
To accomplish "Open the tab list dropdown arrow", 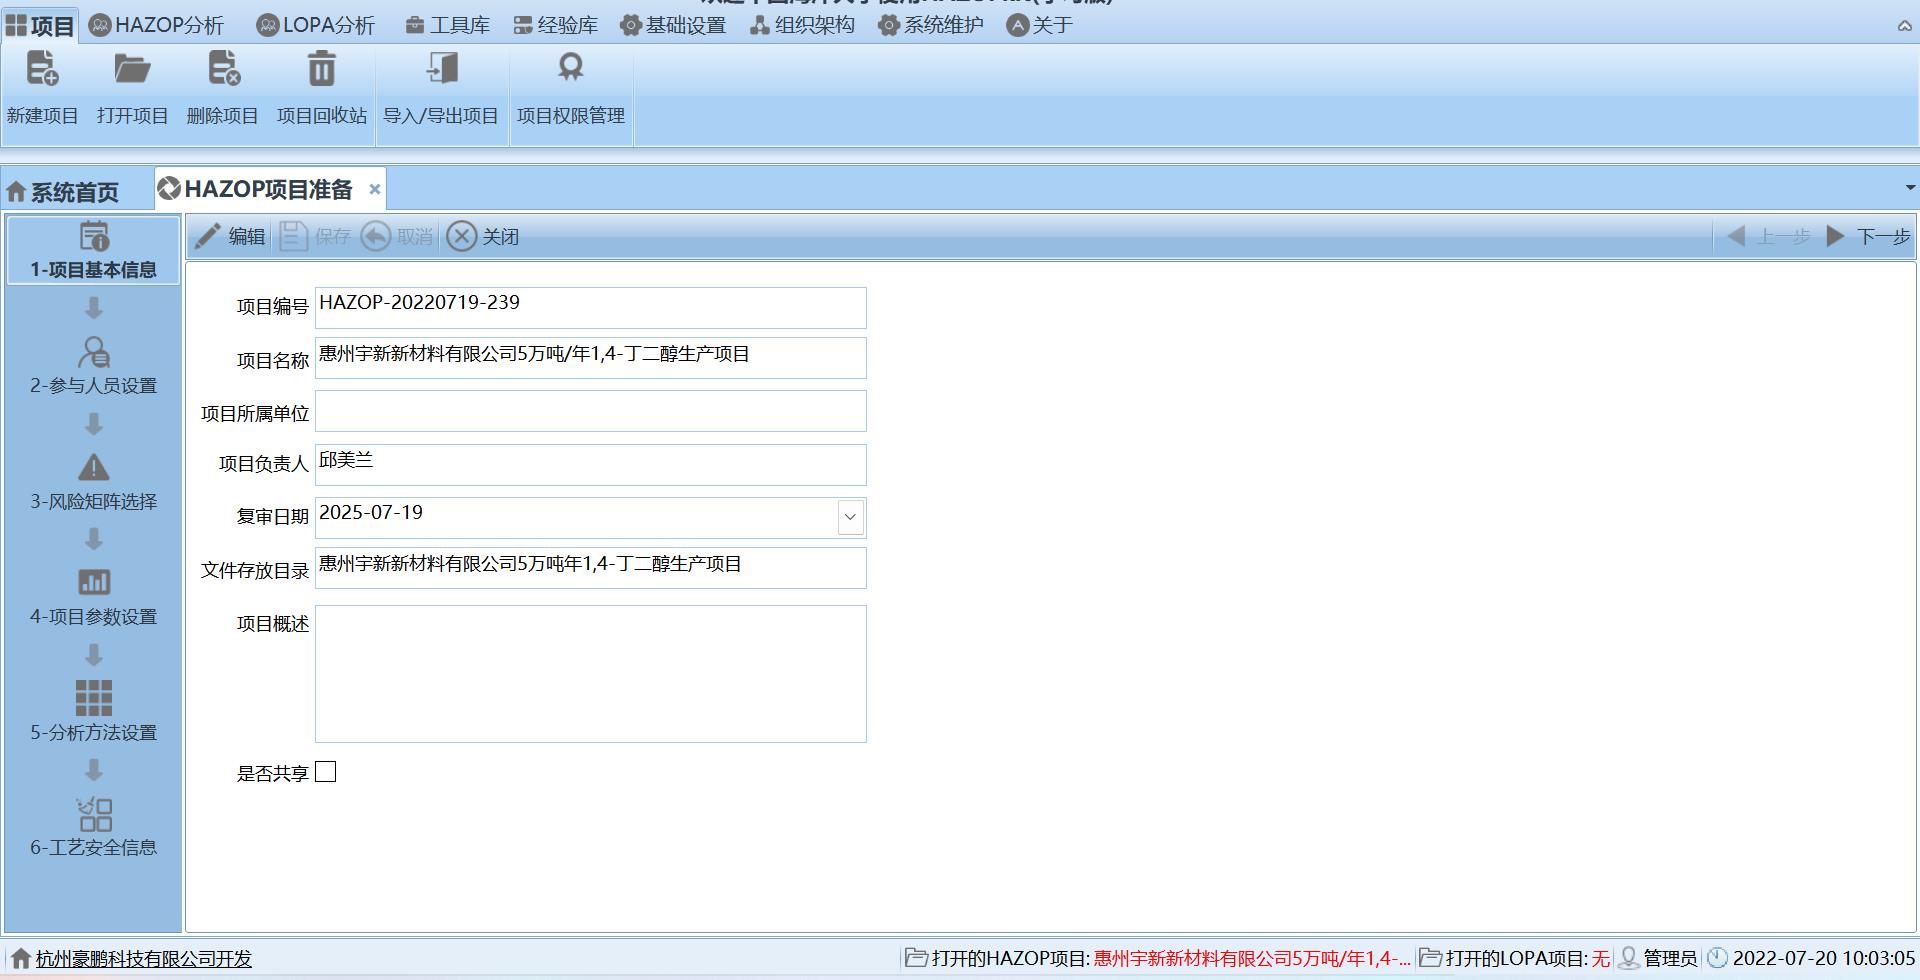I will (x=1909, y=188).
